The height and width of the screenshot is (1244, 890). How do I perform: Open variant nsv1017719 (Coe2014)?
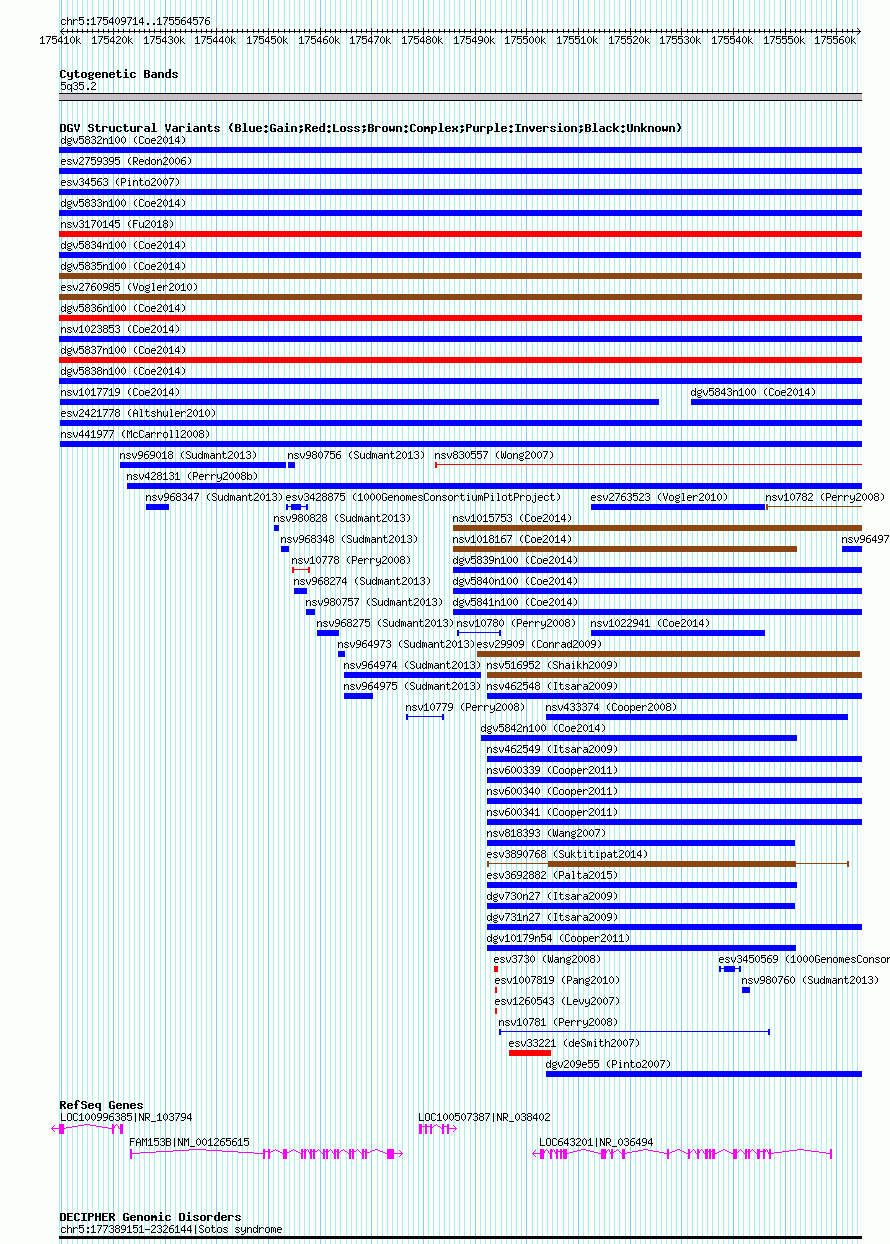359,402
